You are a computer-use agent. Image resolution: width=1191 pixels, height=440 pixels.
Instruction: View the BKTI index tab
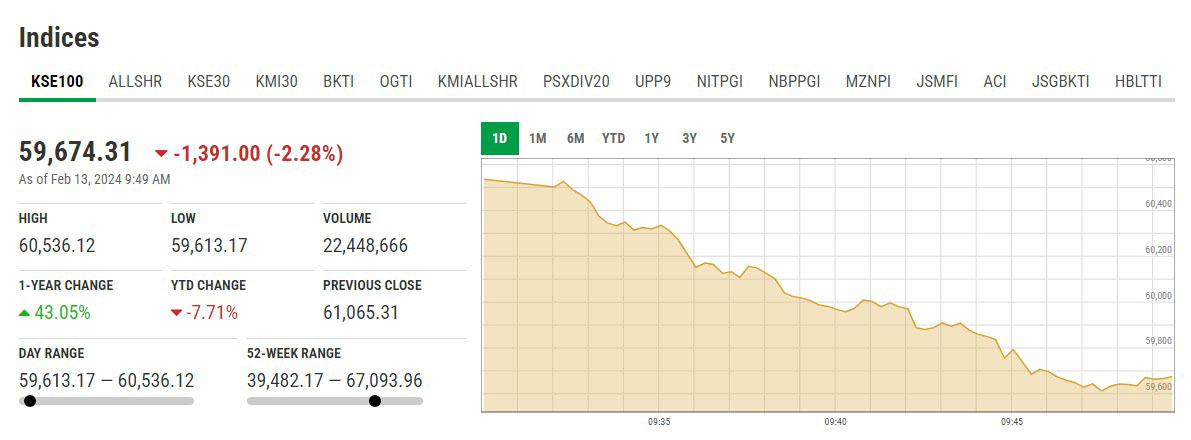click(338, 81)
